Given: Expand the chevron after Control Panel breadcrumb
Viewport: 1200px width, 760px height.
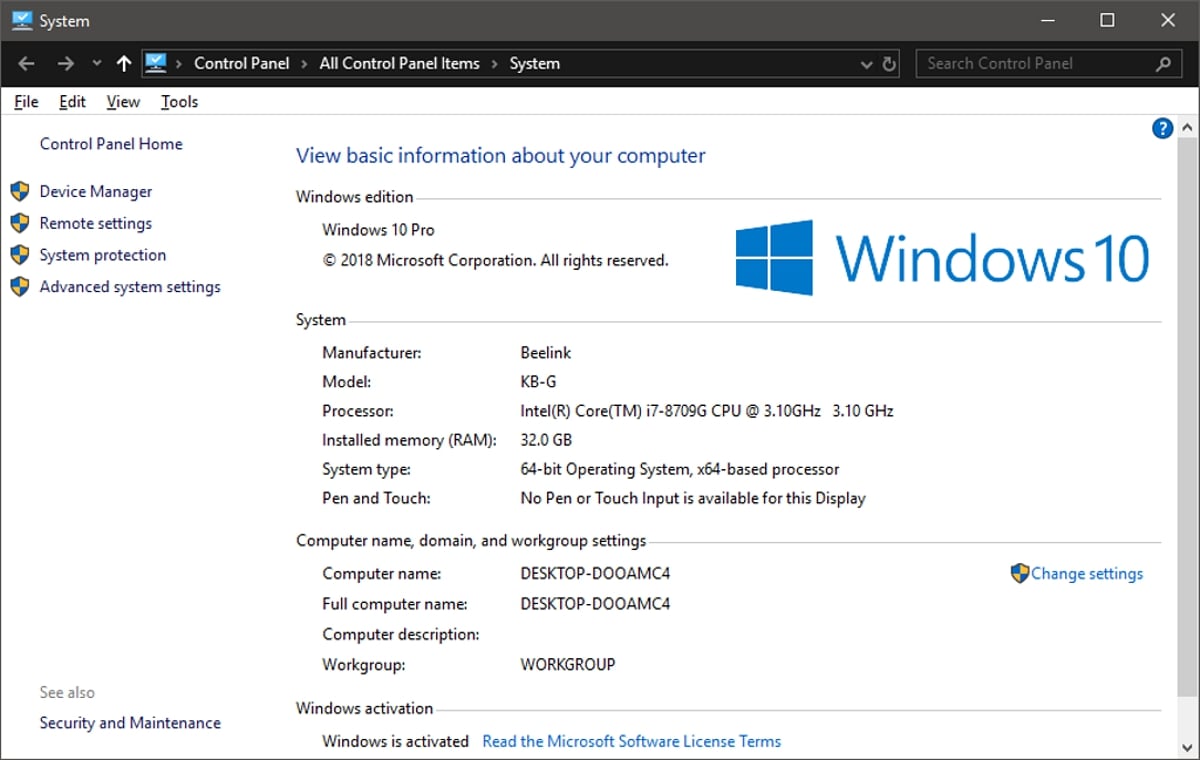Looking at the screenshot, I should (304, 63).
